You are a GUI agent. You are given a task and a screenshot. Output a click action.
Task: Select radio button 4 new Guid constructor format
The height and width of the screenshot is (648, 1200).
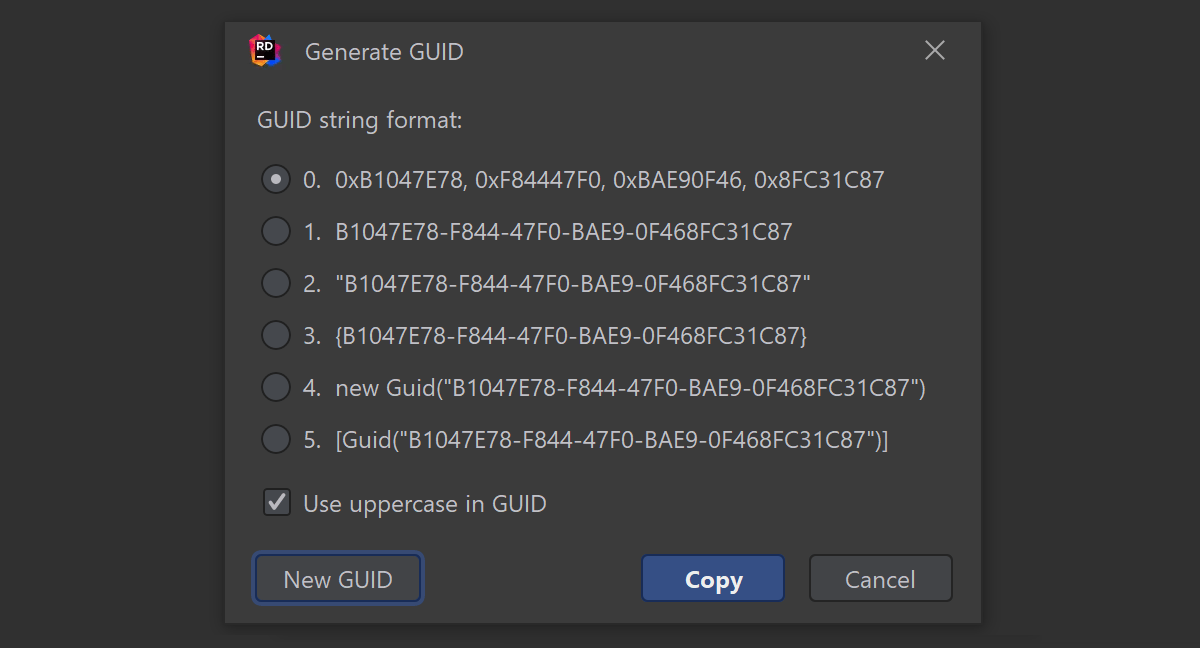coord(276,387)
